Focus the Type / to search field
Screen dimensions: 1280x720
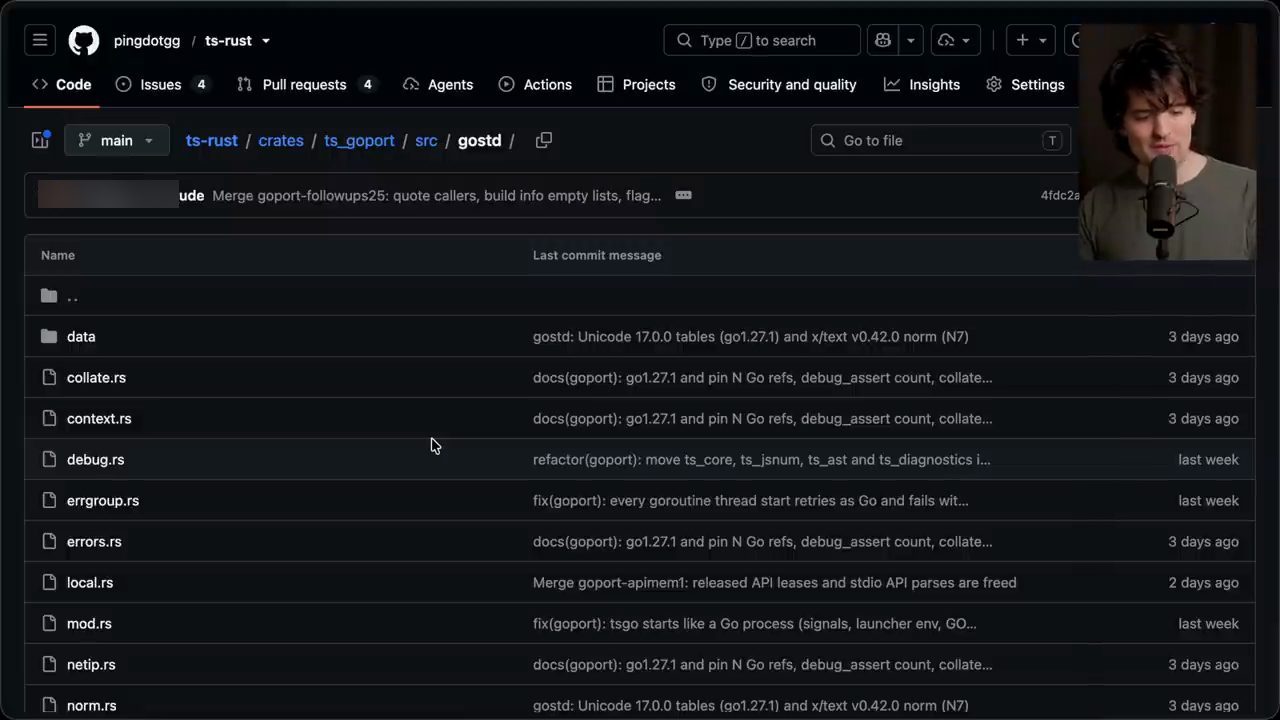pyautogui.click(x=762, y=40)
